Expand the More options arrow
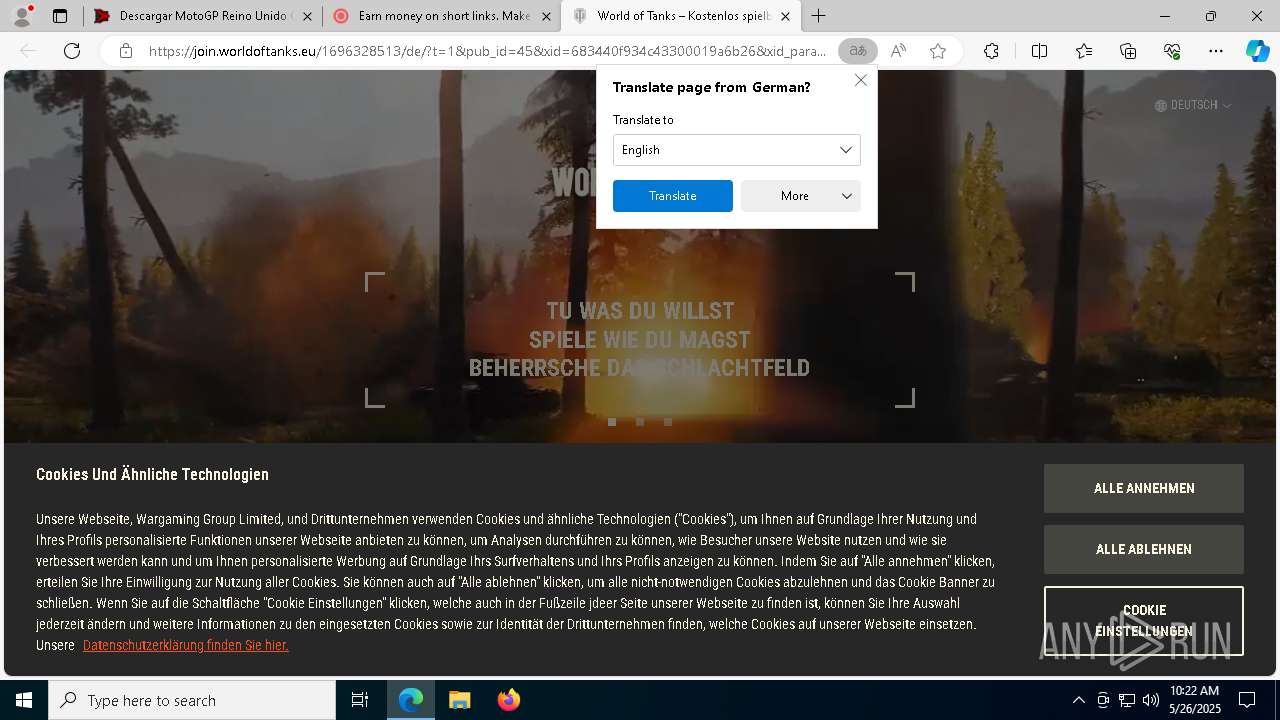This screenshot has height=720, width=1280. [846, 196]
